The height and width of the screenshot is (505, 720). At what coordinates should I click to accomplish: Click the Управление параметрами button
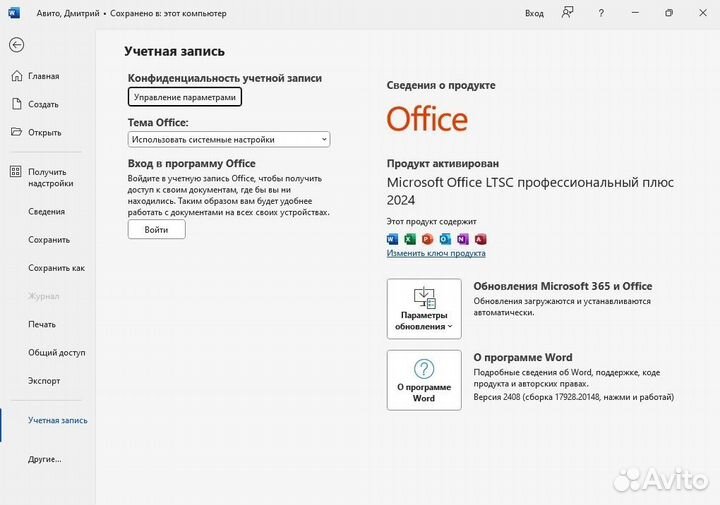[185, 97]
